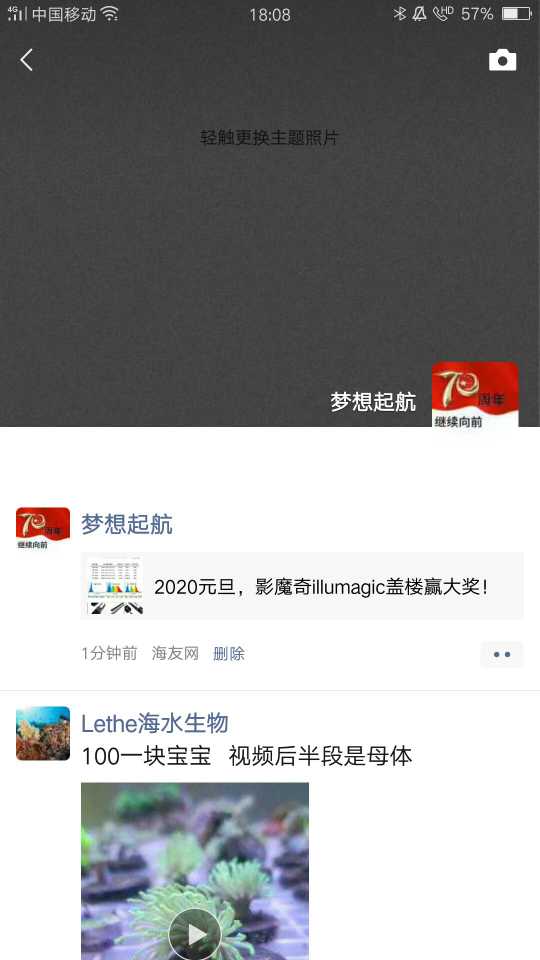Image resolution: width=540 pixels, height=960 pixels.
Task: Play the coral video
Action: tap(195, 934)
